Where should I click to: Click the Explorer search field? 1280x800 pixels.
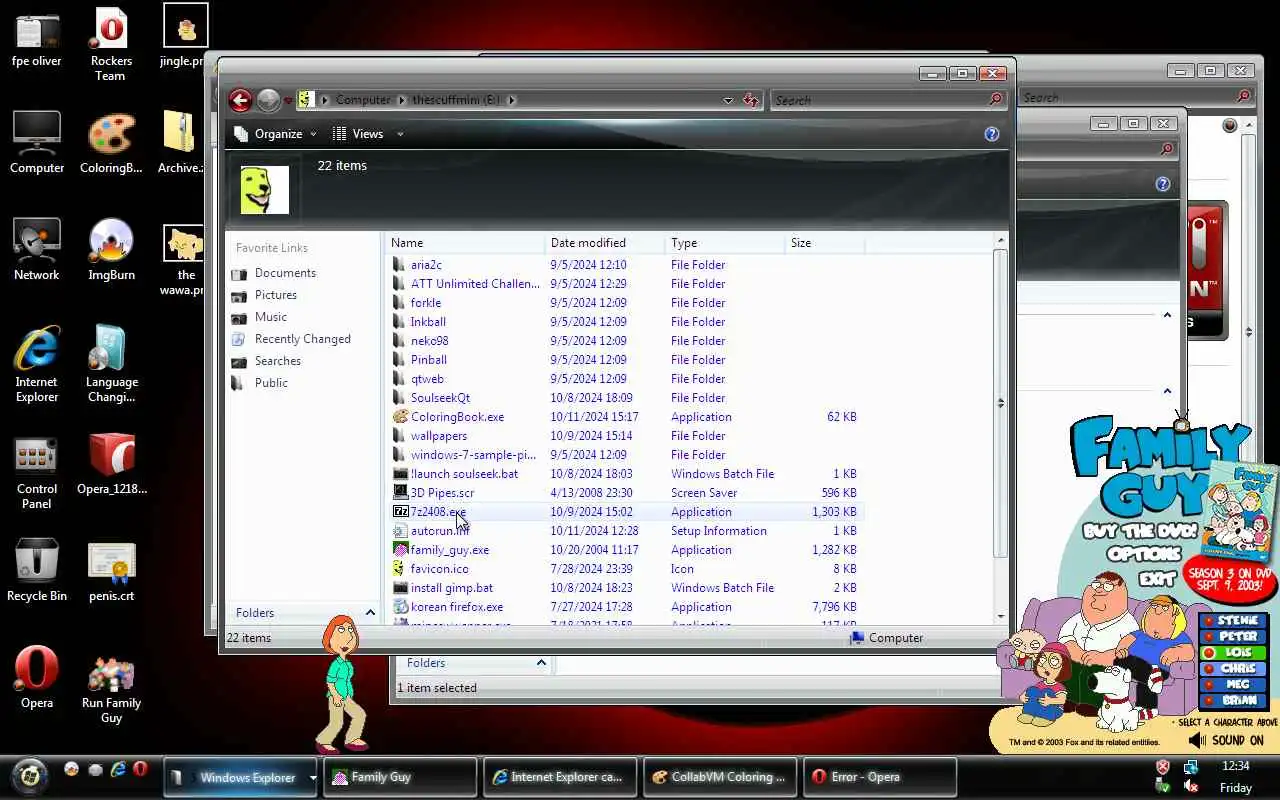[x=880, y=100]
